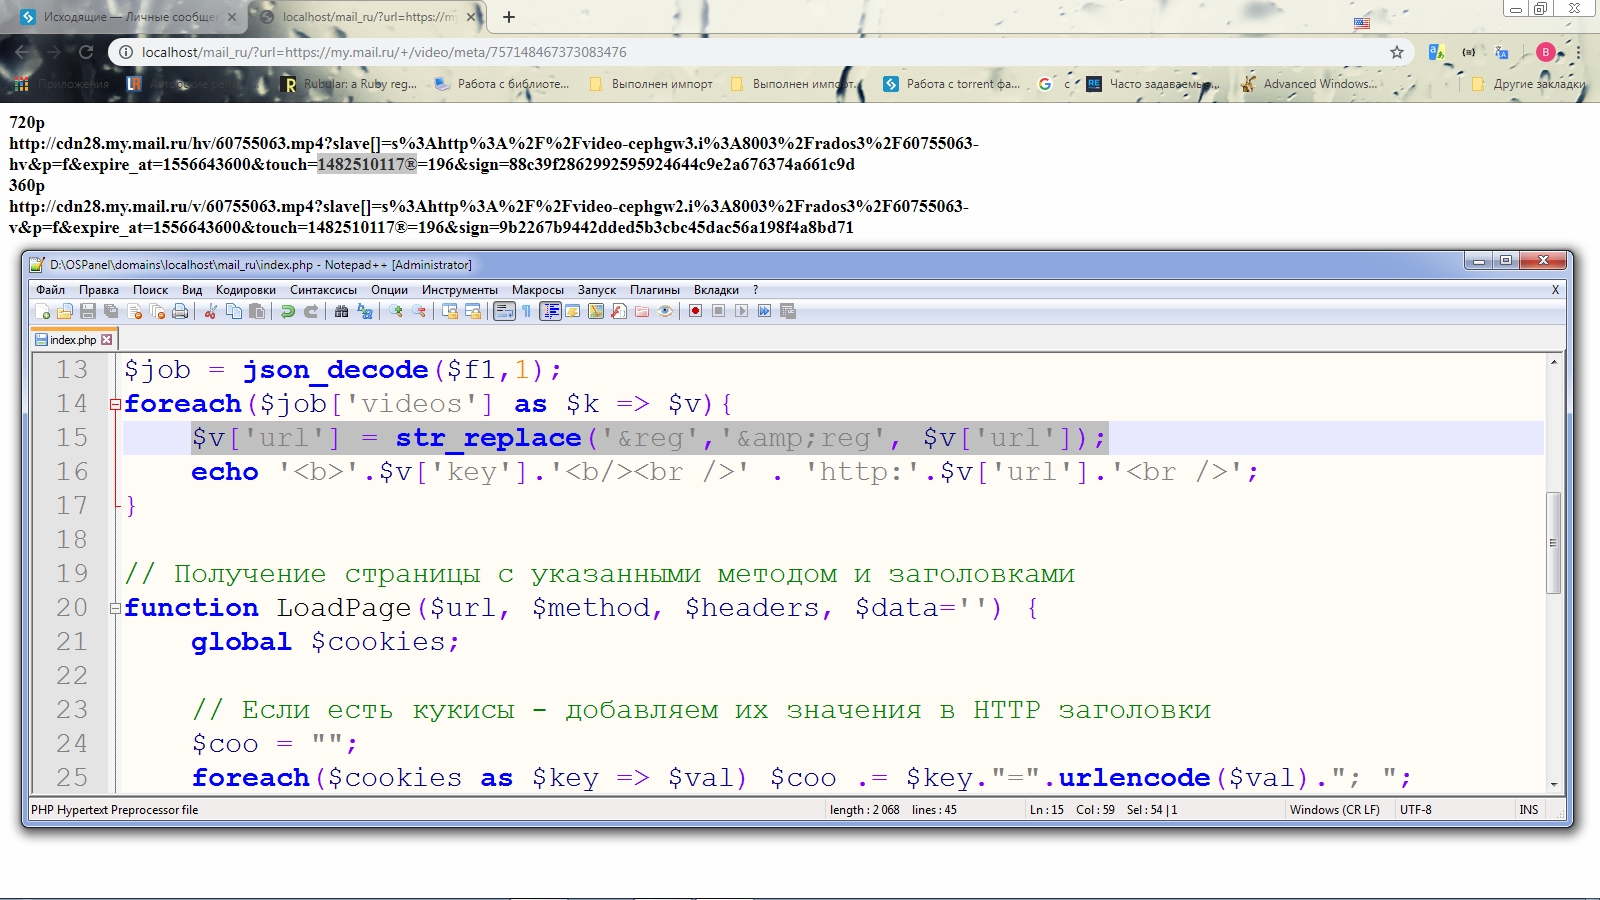Start macro recording with the red record icon
Viewport: 1600px width, 900px height.
click(x=695, y=312)
